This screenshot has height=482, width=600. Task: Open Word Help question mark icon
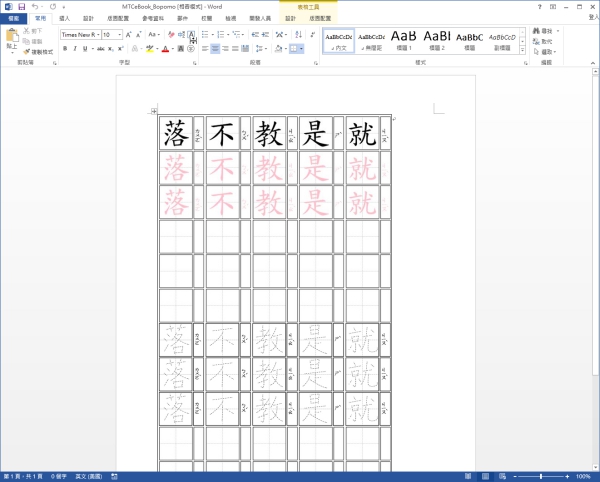[x=540, y=7]
